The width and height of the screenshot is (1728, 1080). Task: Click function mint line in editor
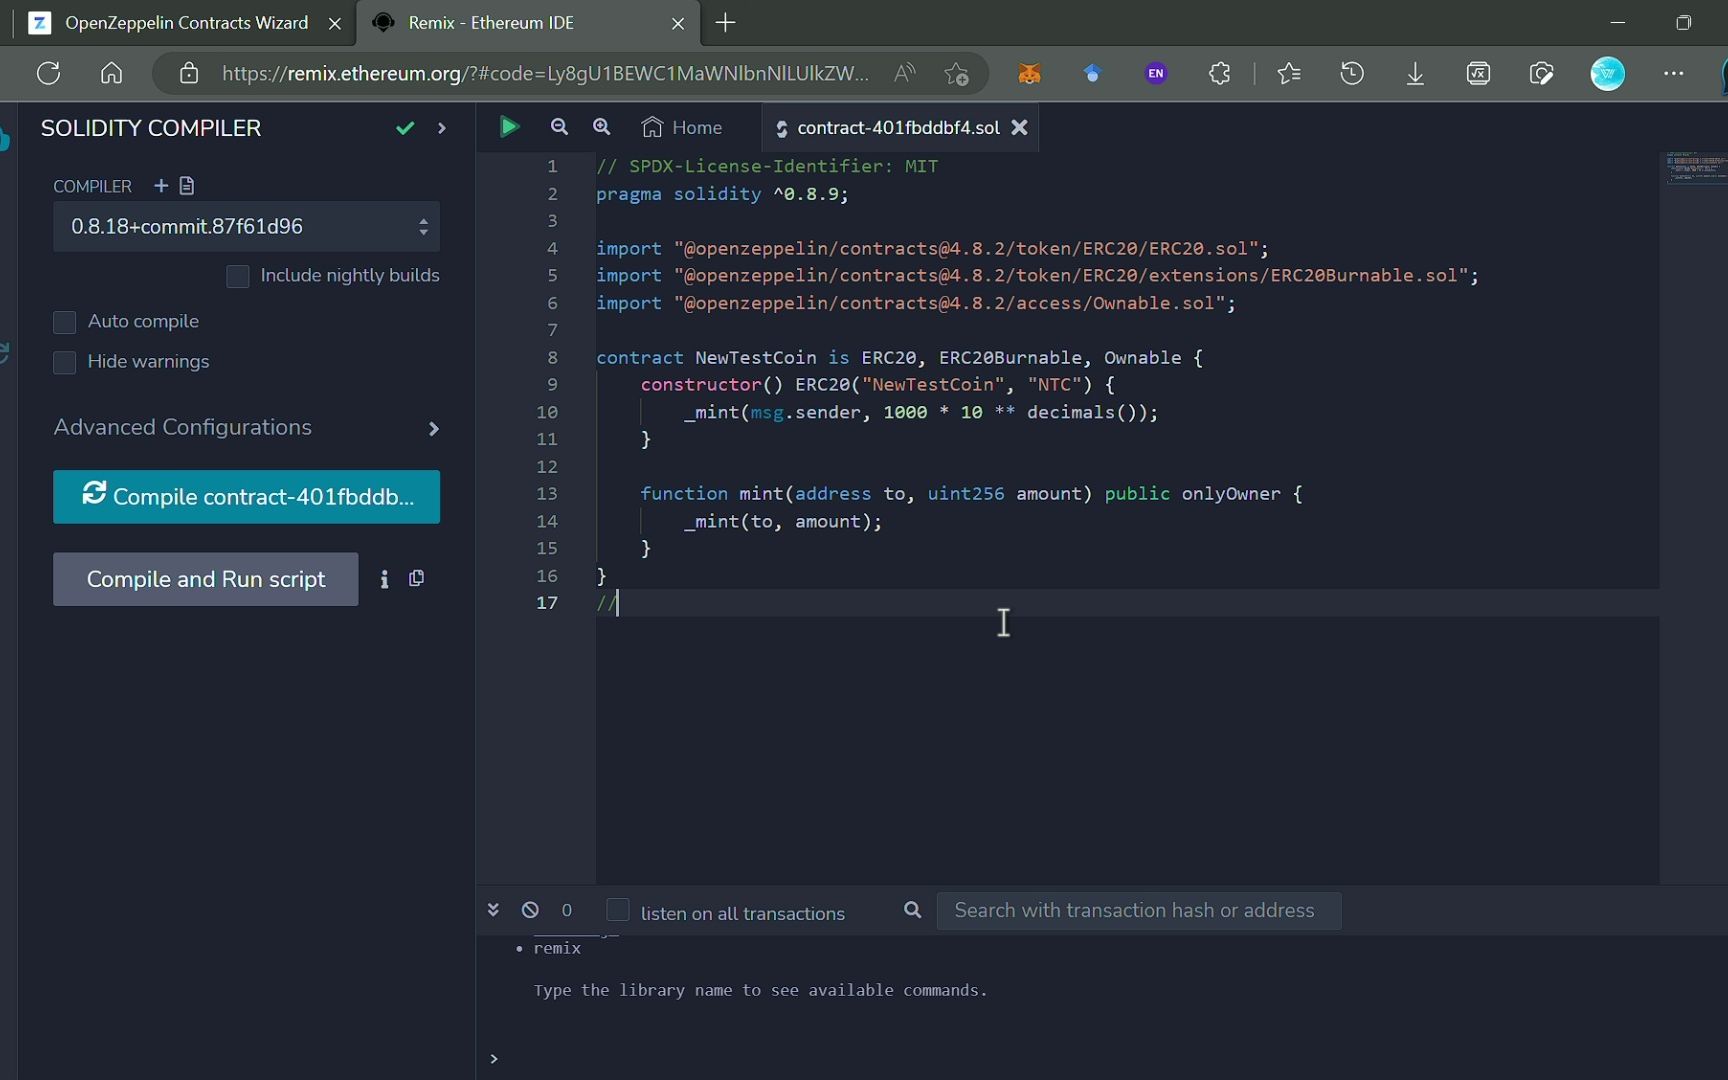[970, 494]
